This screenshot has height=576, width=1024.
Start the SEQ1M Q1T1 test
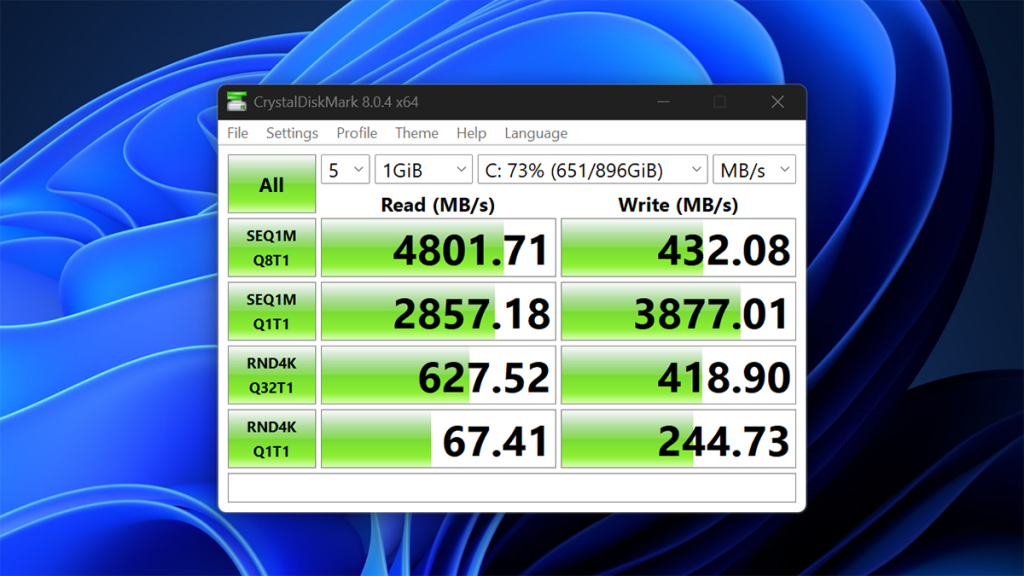(271, 311)
